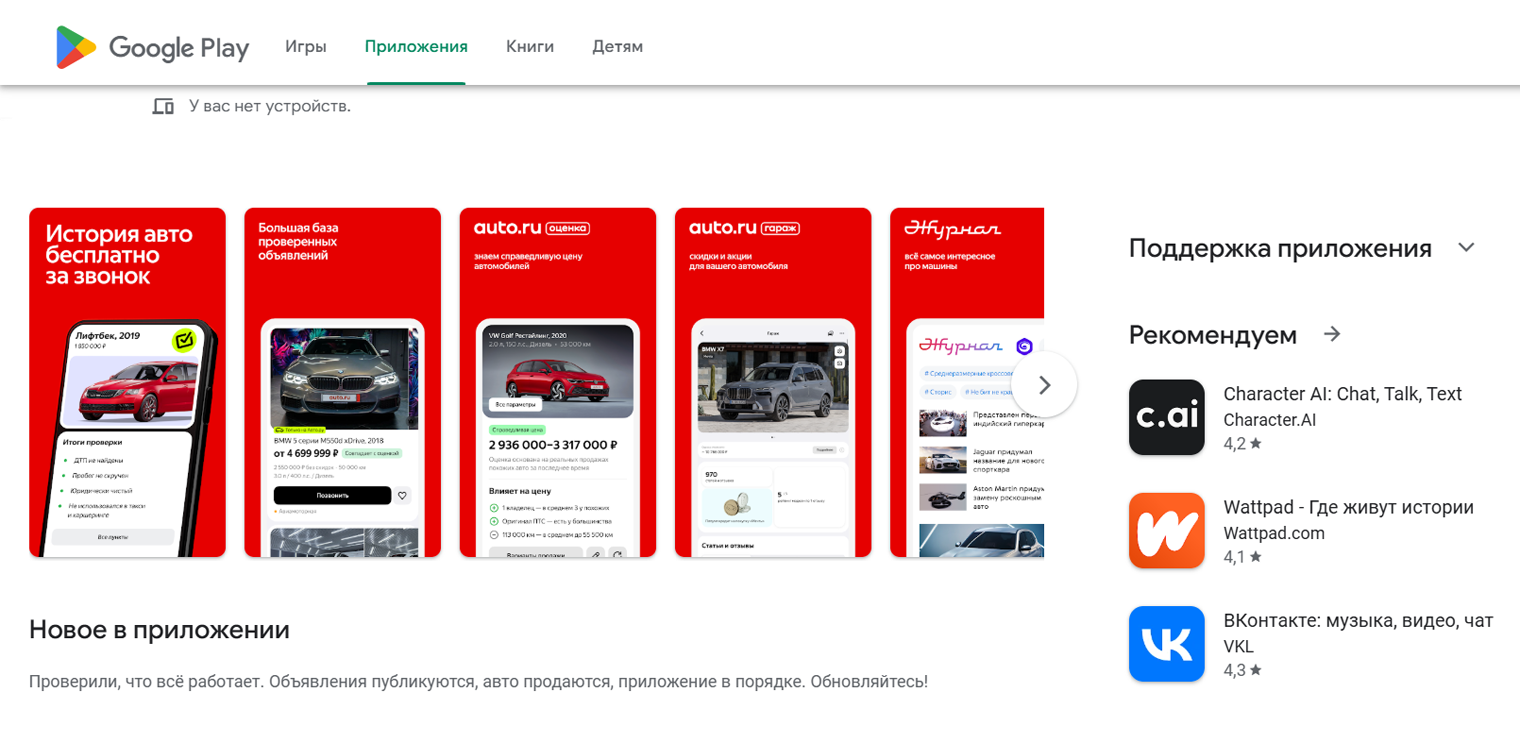Viewport: 1520px width, 742px height.
Task: Switch to the Книги tab
Action: (530, 46)
